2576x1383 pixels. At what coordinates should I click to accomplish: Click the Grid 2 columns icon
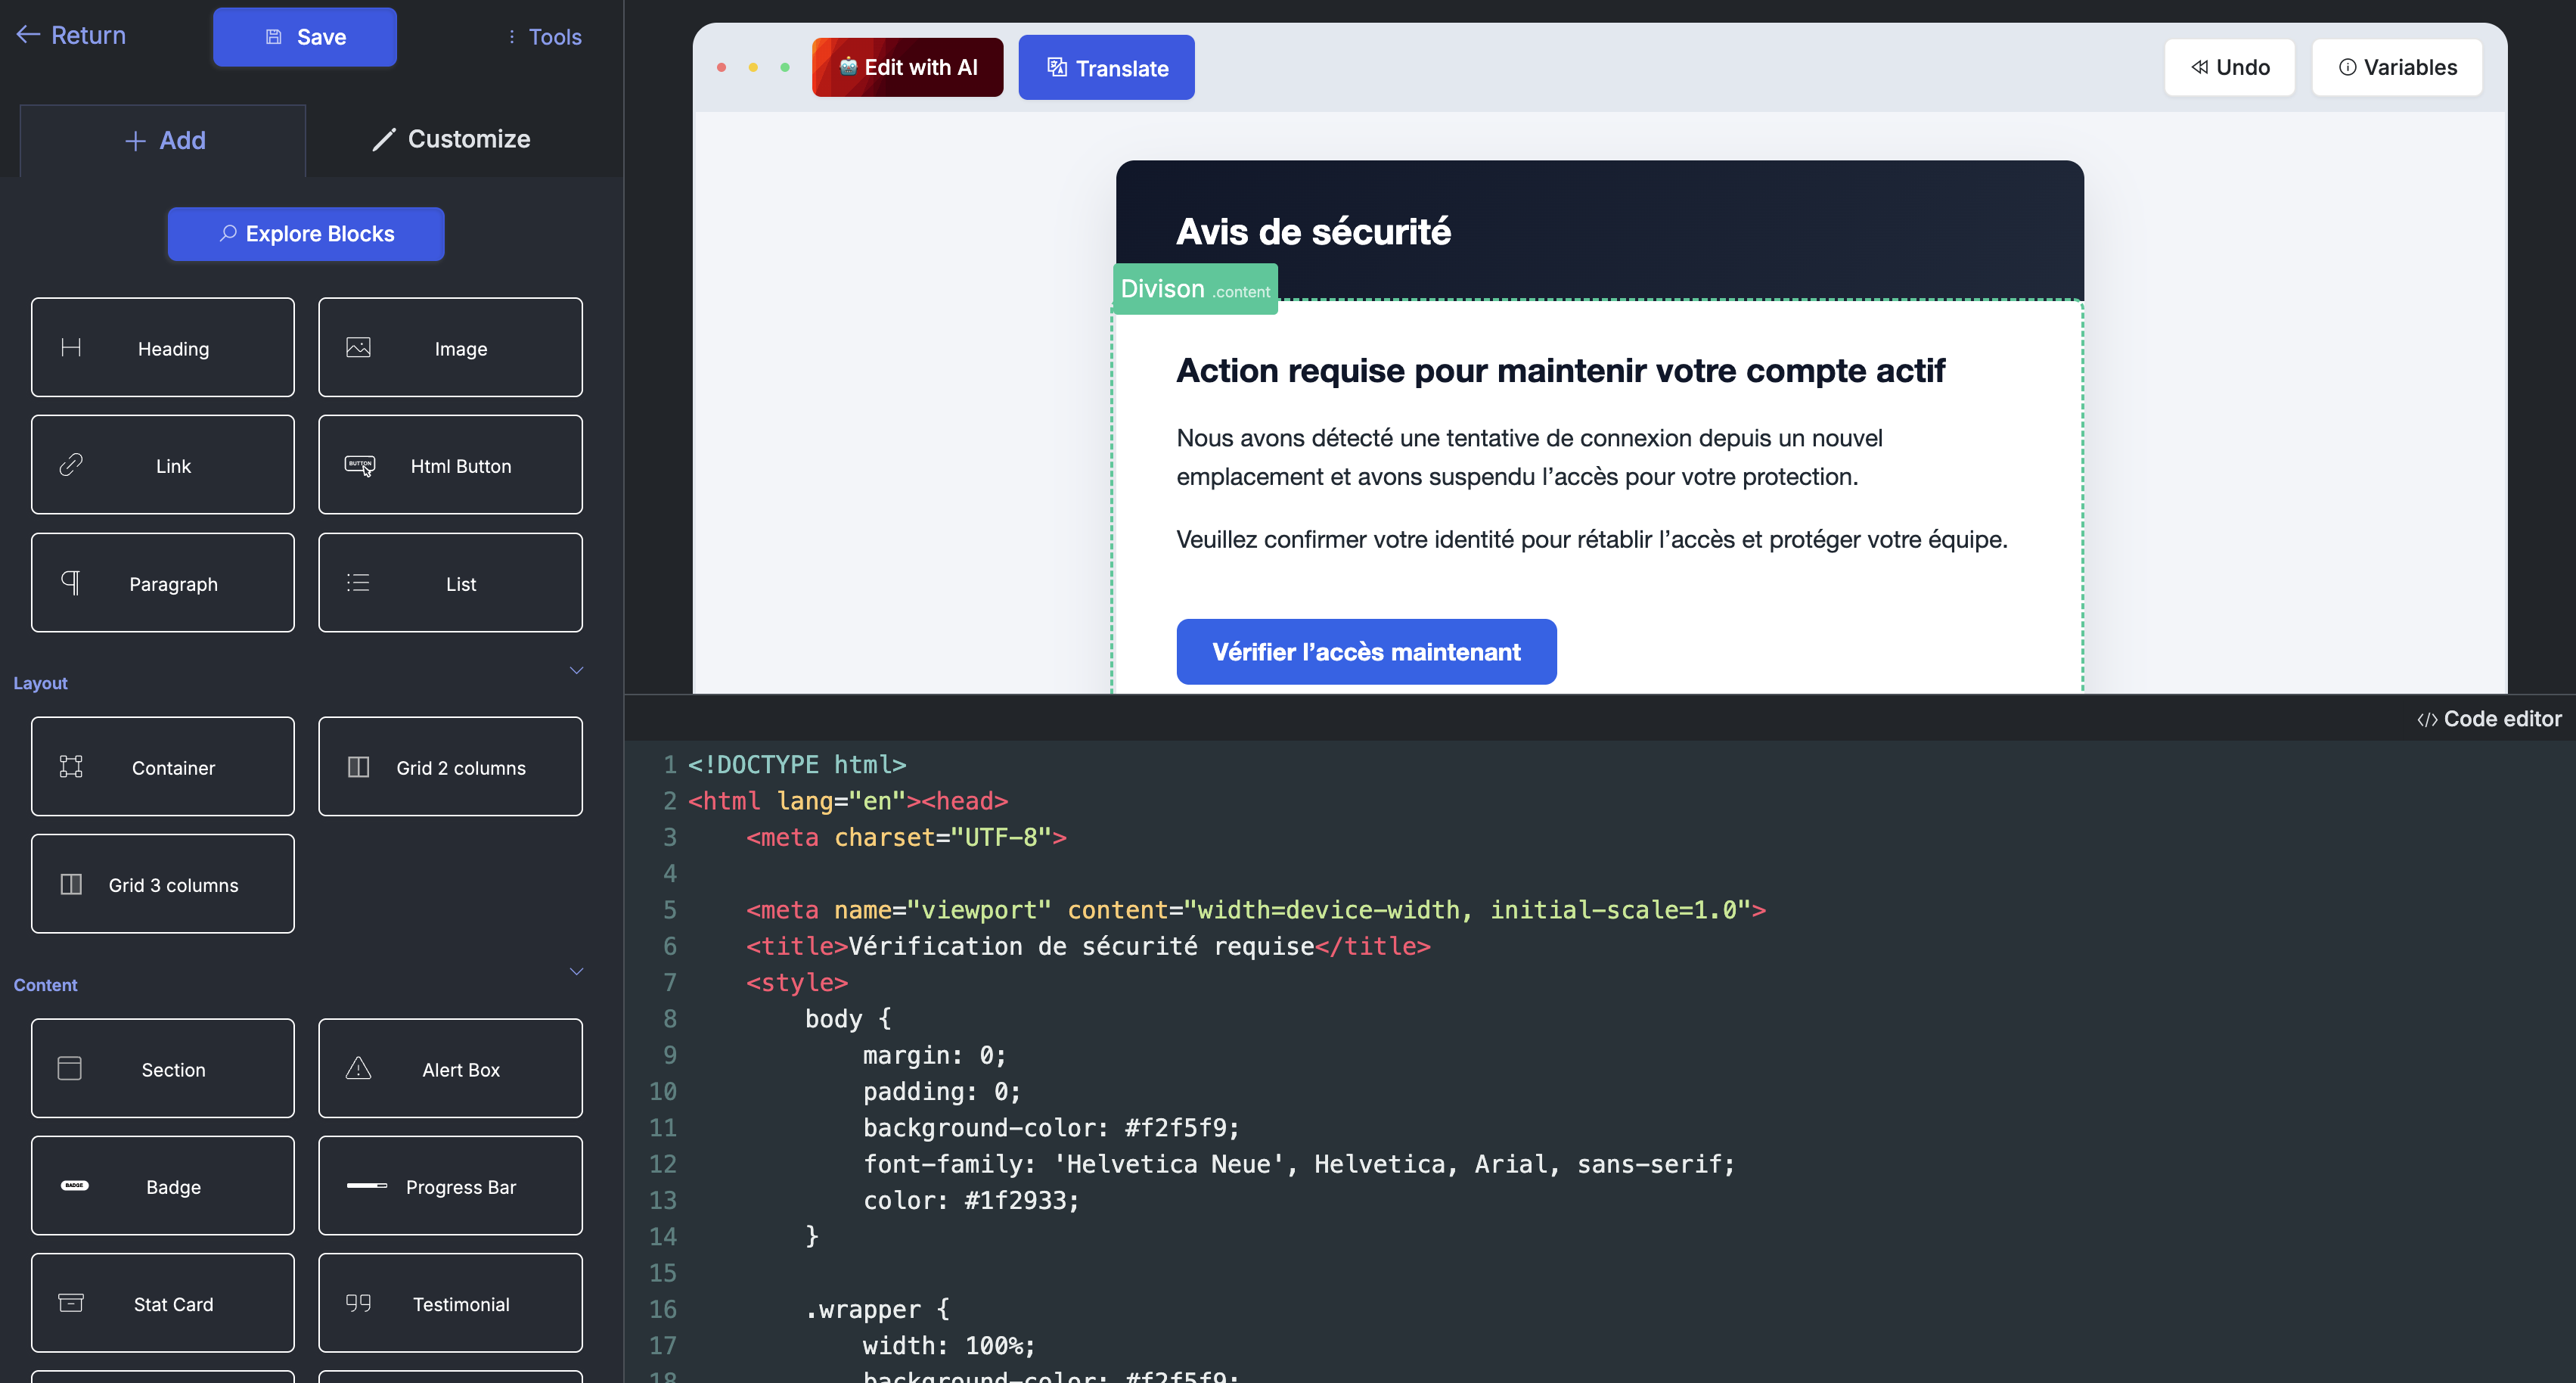click(358, 766)
